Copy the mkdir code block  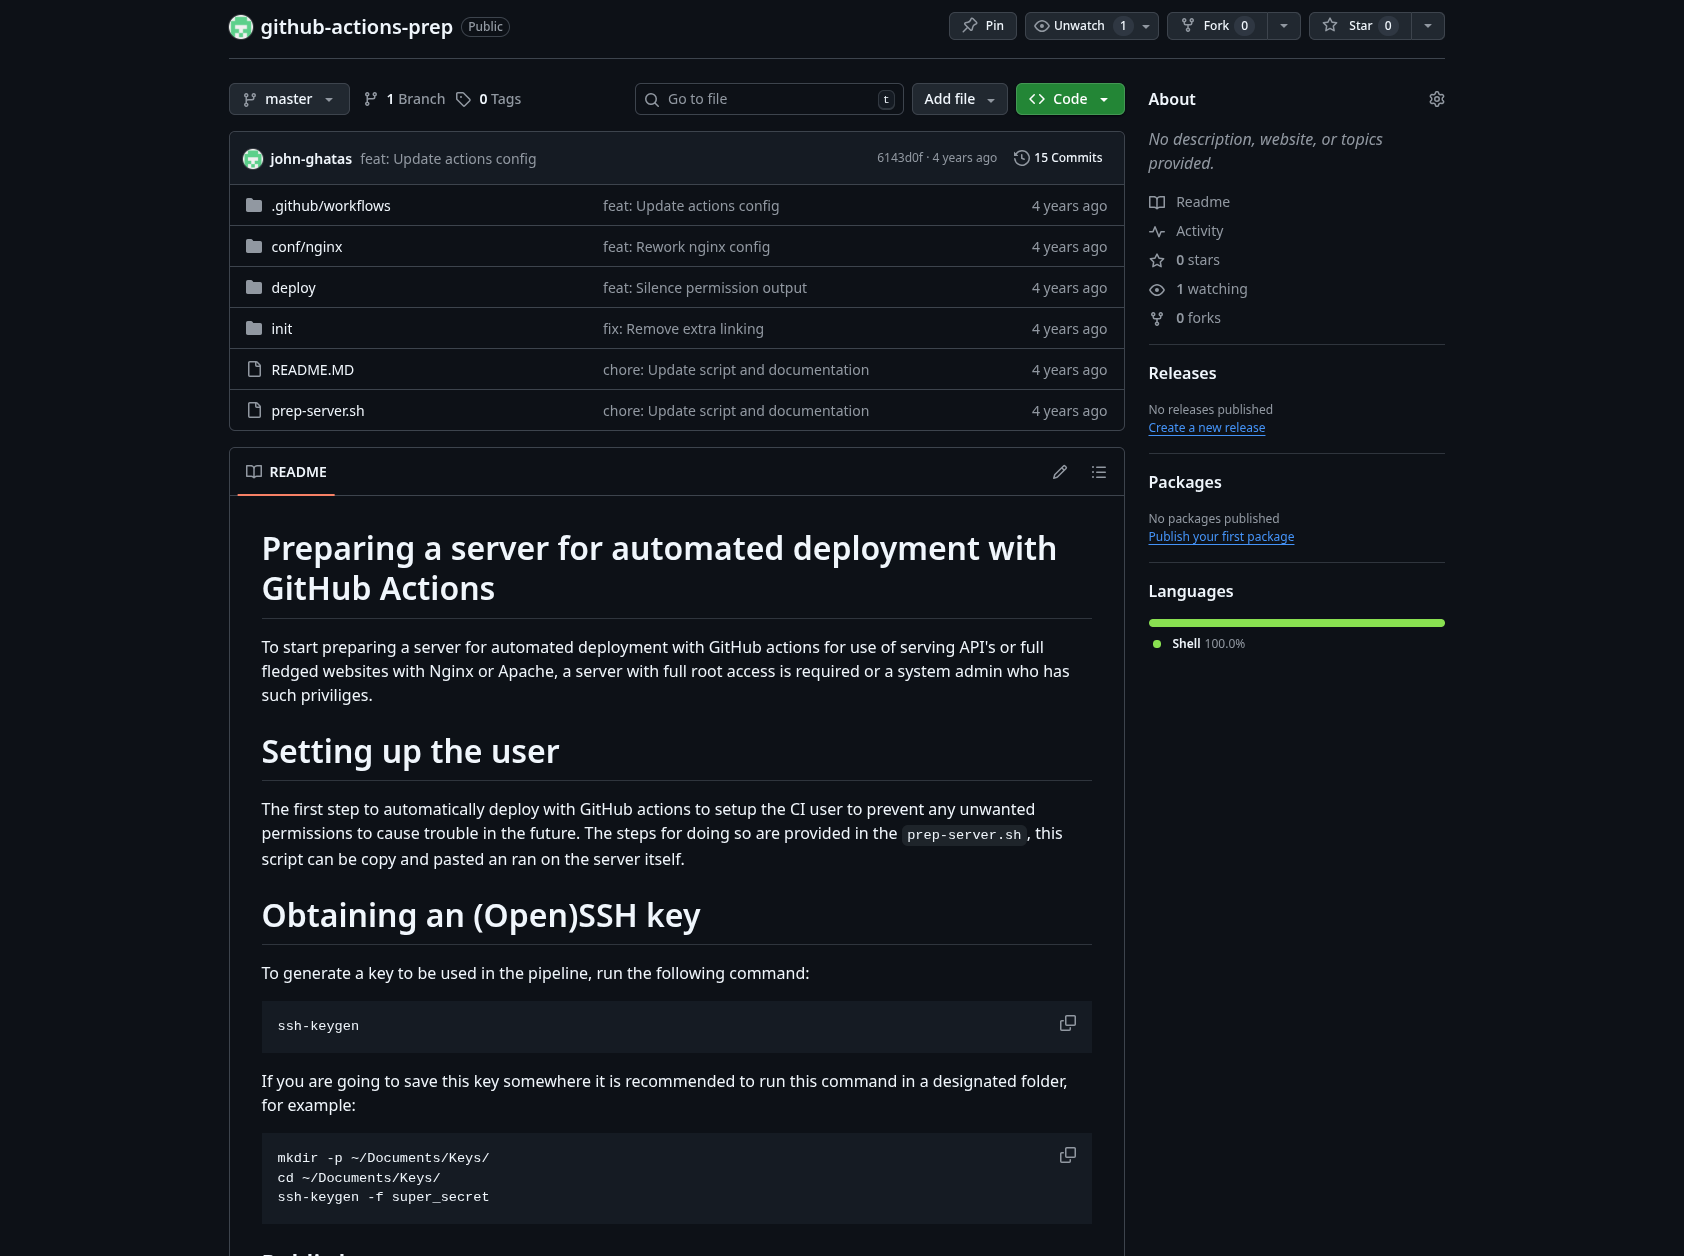coord(1067,1155)
